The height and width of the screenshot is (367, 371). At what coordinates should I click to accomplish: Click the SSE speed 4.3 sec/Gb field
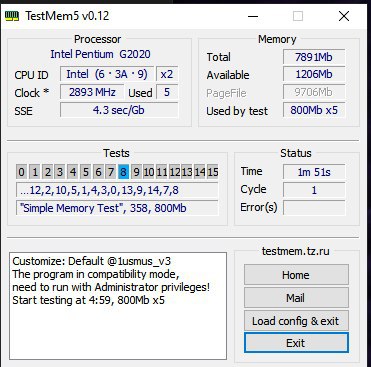[119, 110]
